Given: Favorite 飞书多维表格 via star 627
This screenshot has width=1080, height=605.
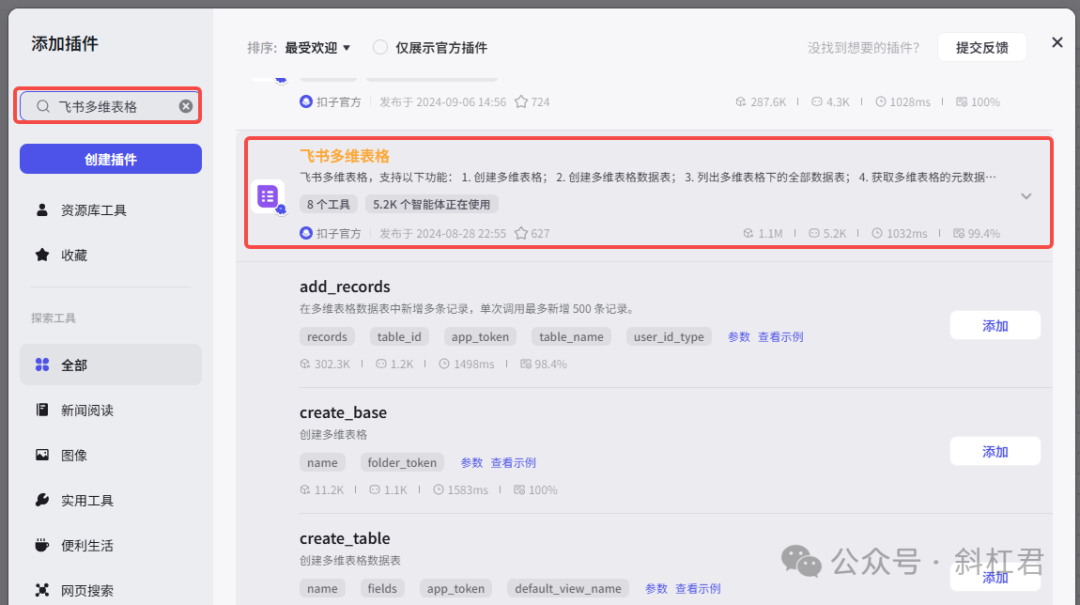Looking at the screenshot, I should click(521, 233).
